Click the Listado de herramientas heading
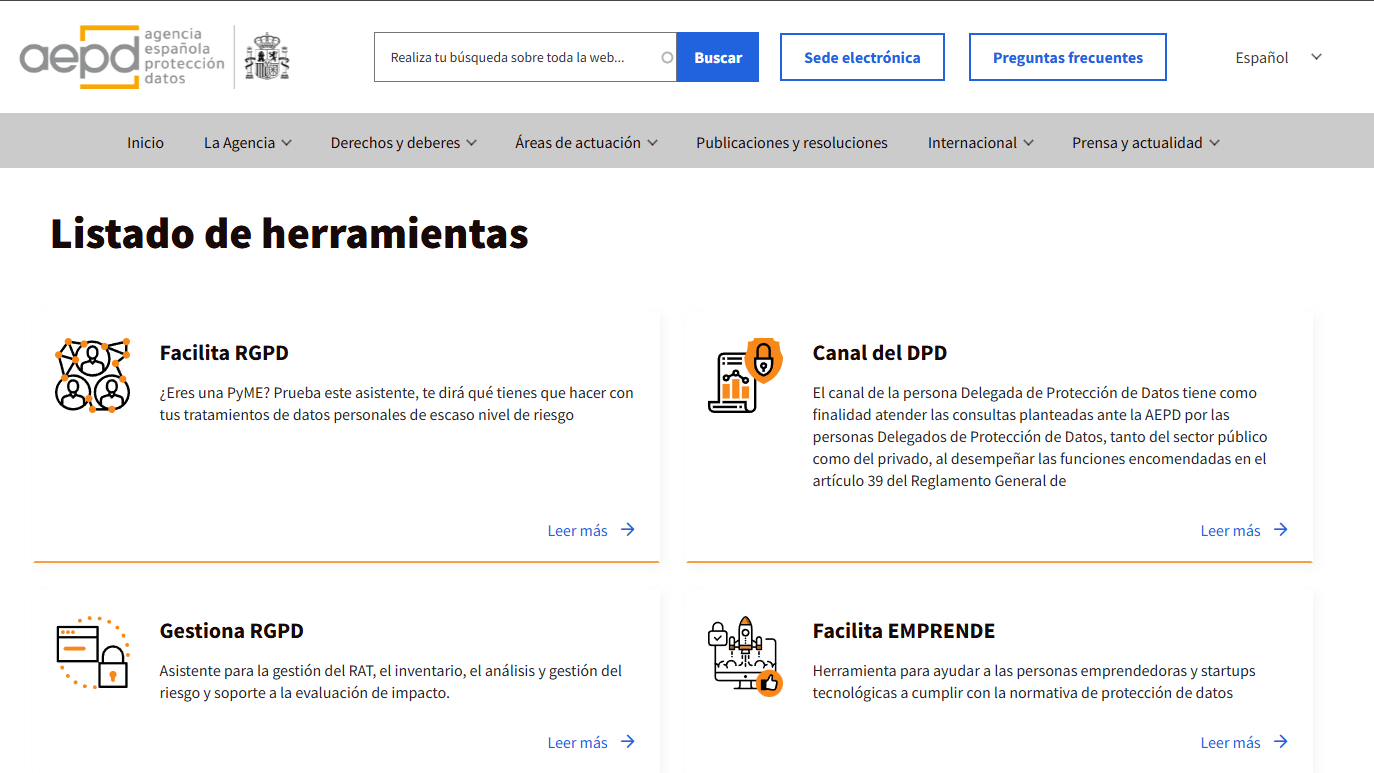The image size is (1374, 773). pyautogui.click(x=289, y=233)
